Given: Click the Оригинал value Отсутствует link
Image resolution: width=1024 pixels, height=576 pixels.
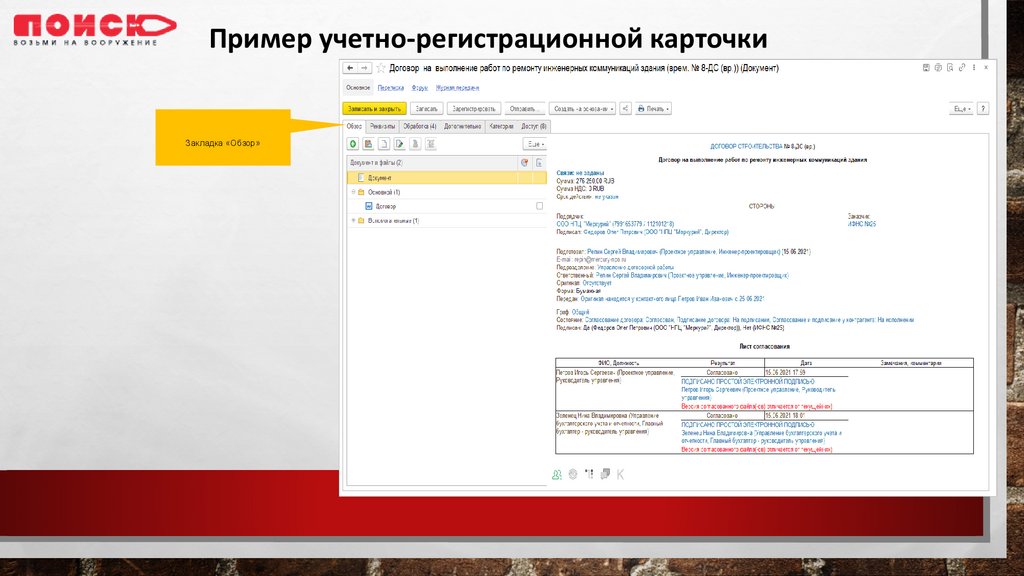Looking at the screenshot, I should coord(597,283).
